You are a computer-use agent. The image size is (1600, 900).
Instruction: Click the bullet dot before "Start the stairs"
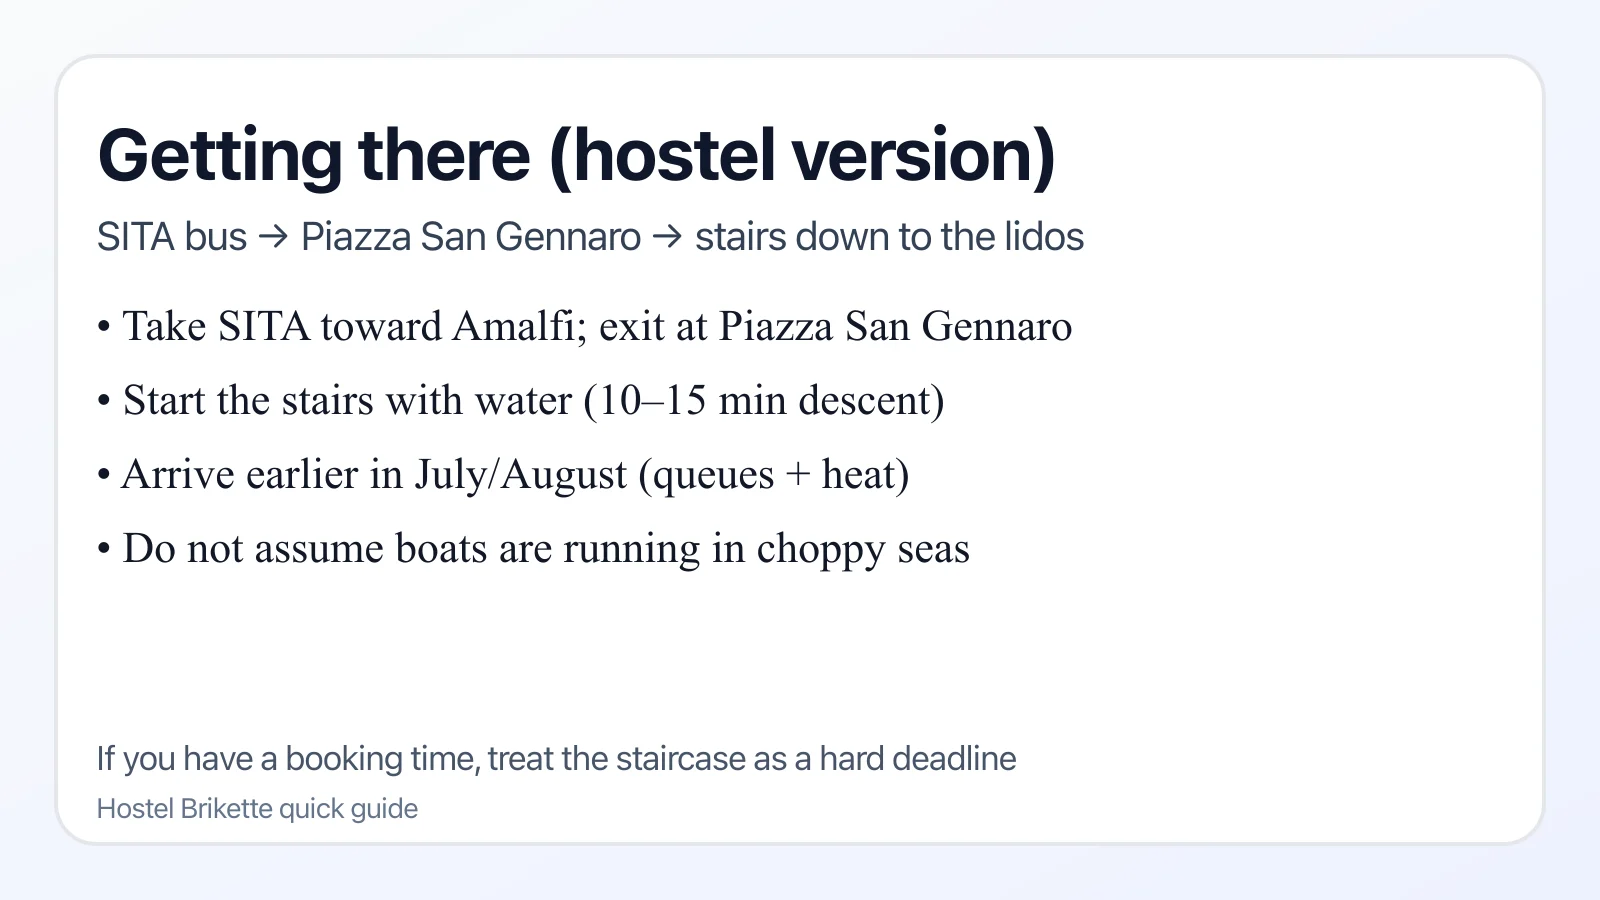tap(104, 402)
